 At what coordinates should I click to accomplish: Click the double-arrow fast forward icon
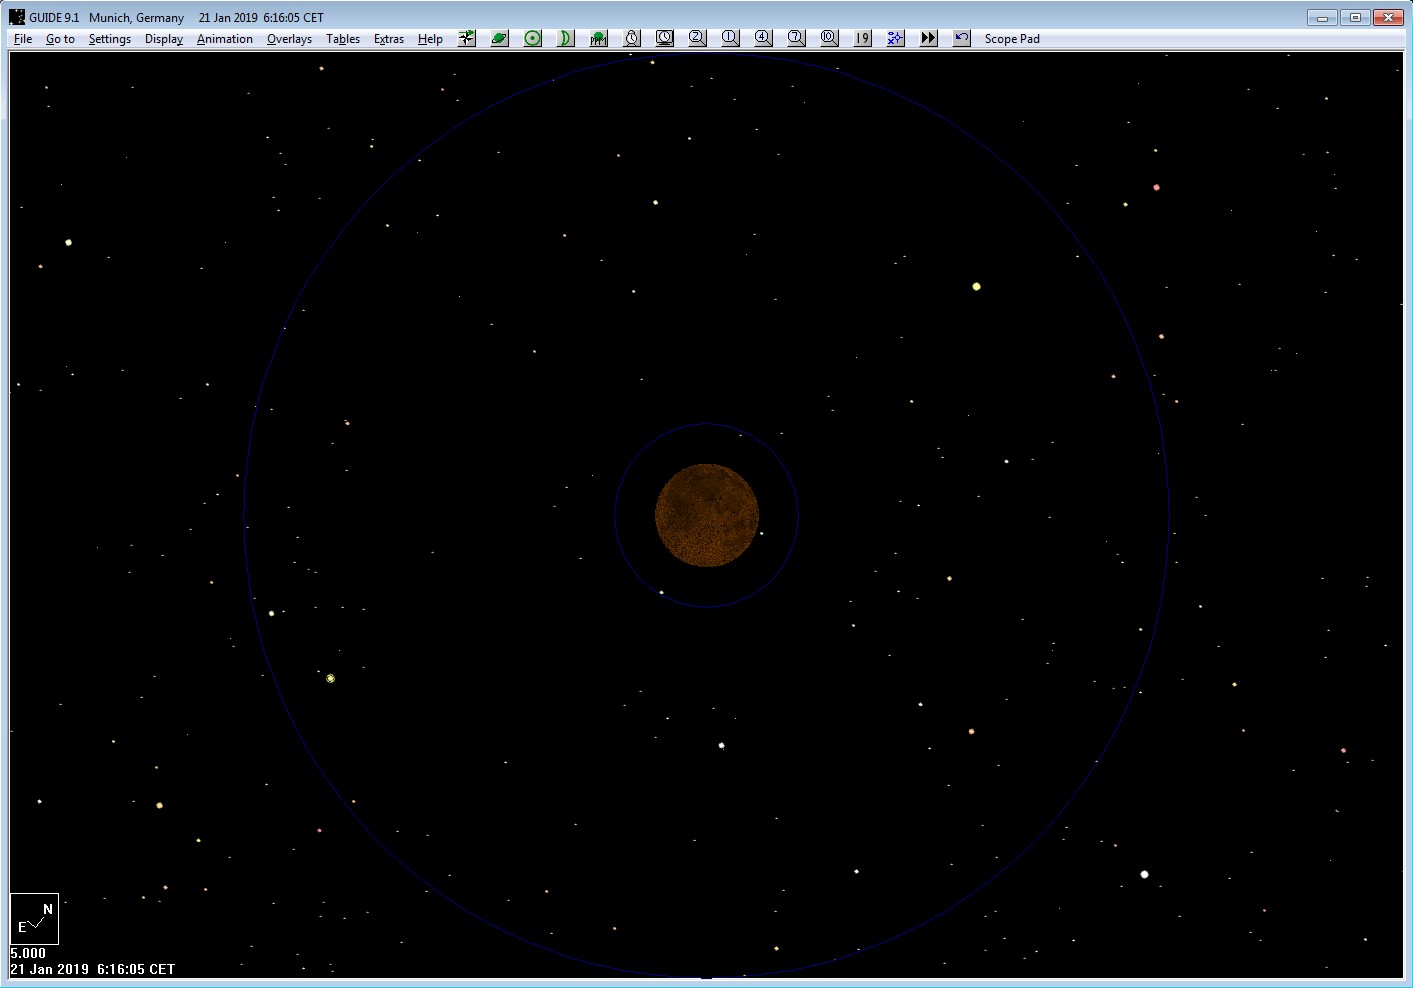(929, 38)
